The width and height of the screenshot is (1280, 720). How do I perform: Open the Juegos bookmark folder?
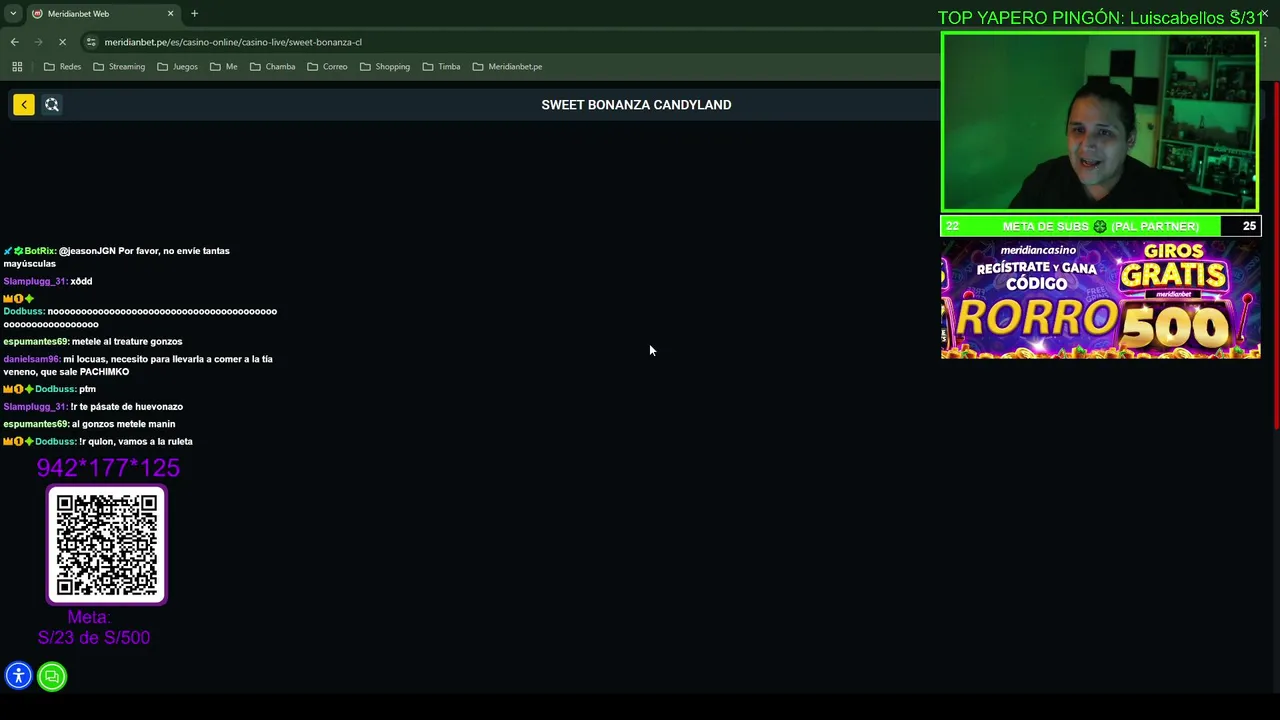[x=177, y=66]
